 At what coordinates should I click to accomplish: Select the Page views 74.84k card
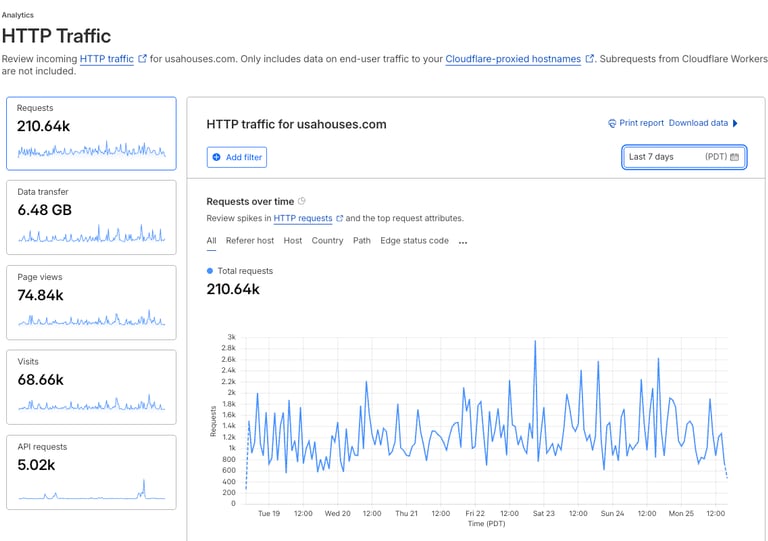pyautogui.click(x=91, y=302)
